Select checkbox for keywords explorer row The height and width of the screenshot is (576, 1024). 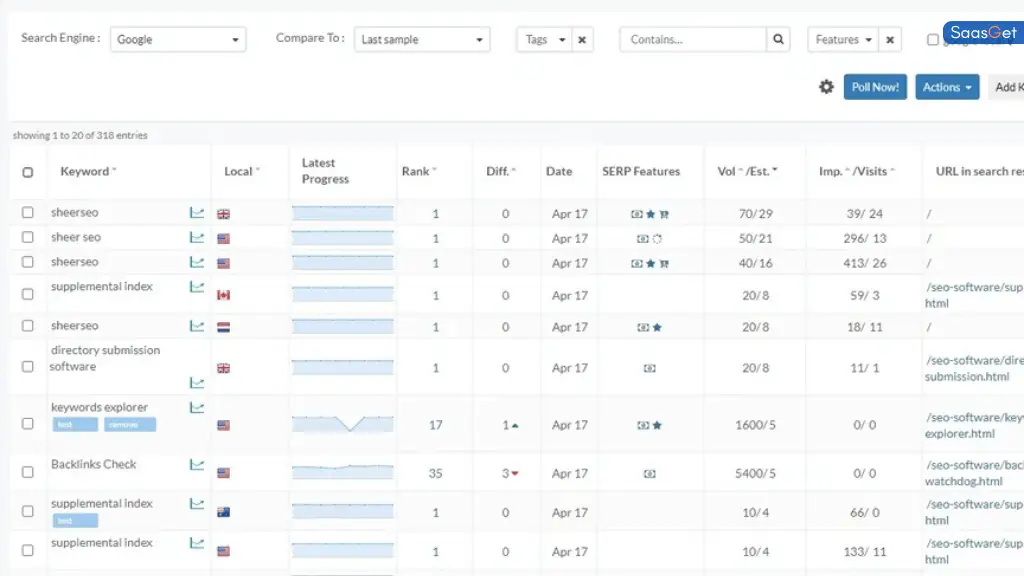(28, 424)
